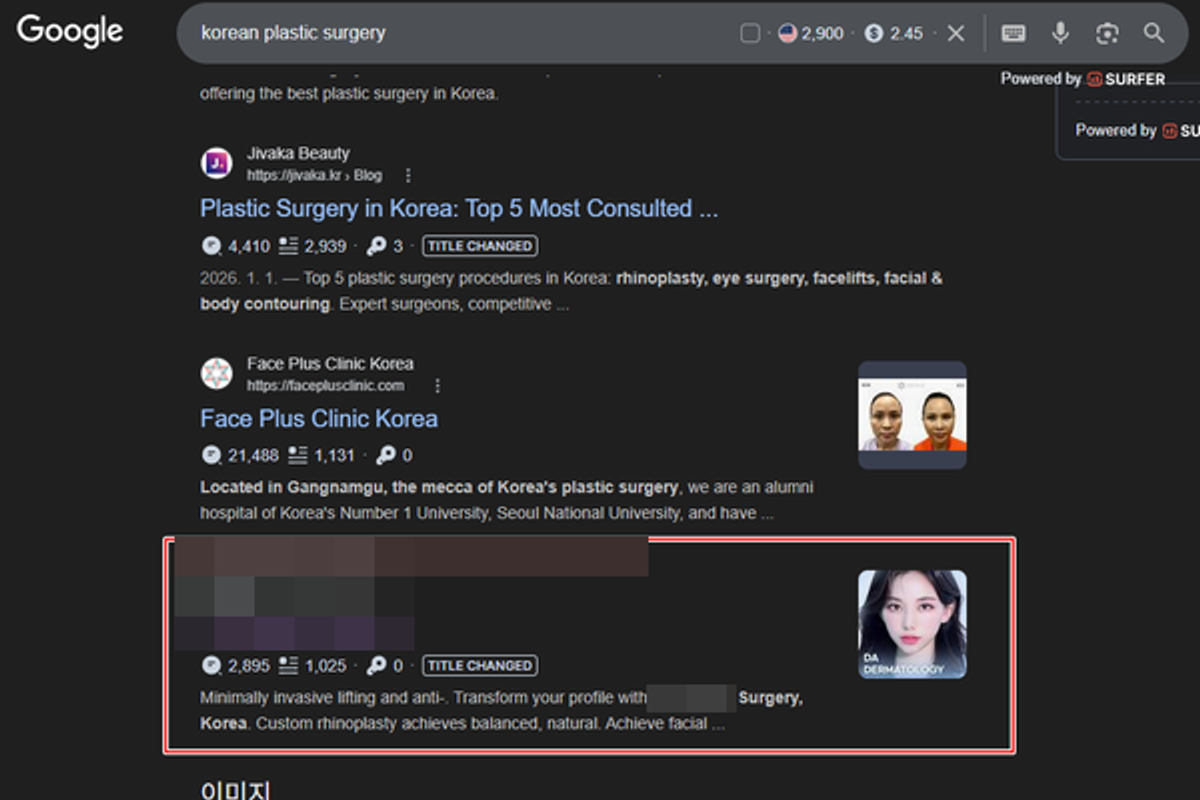This screenshot has height=800, width=1200.
Task: Click the Surfer logo in 'Powered by SURFER'
Action: click(1126, 79)
